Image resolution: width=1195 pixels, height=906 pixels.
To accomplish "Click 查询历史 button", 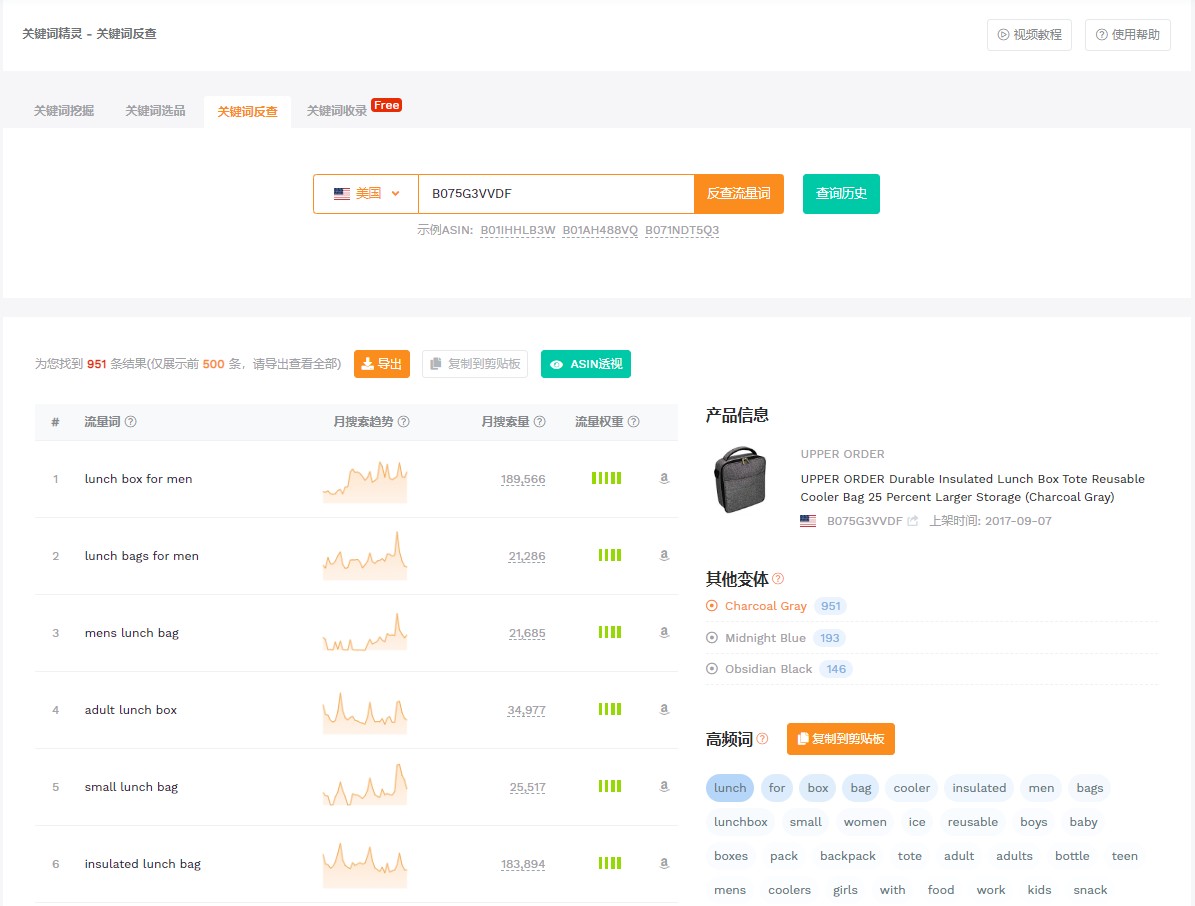I will coord(841,194).
